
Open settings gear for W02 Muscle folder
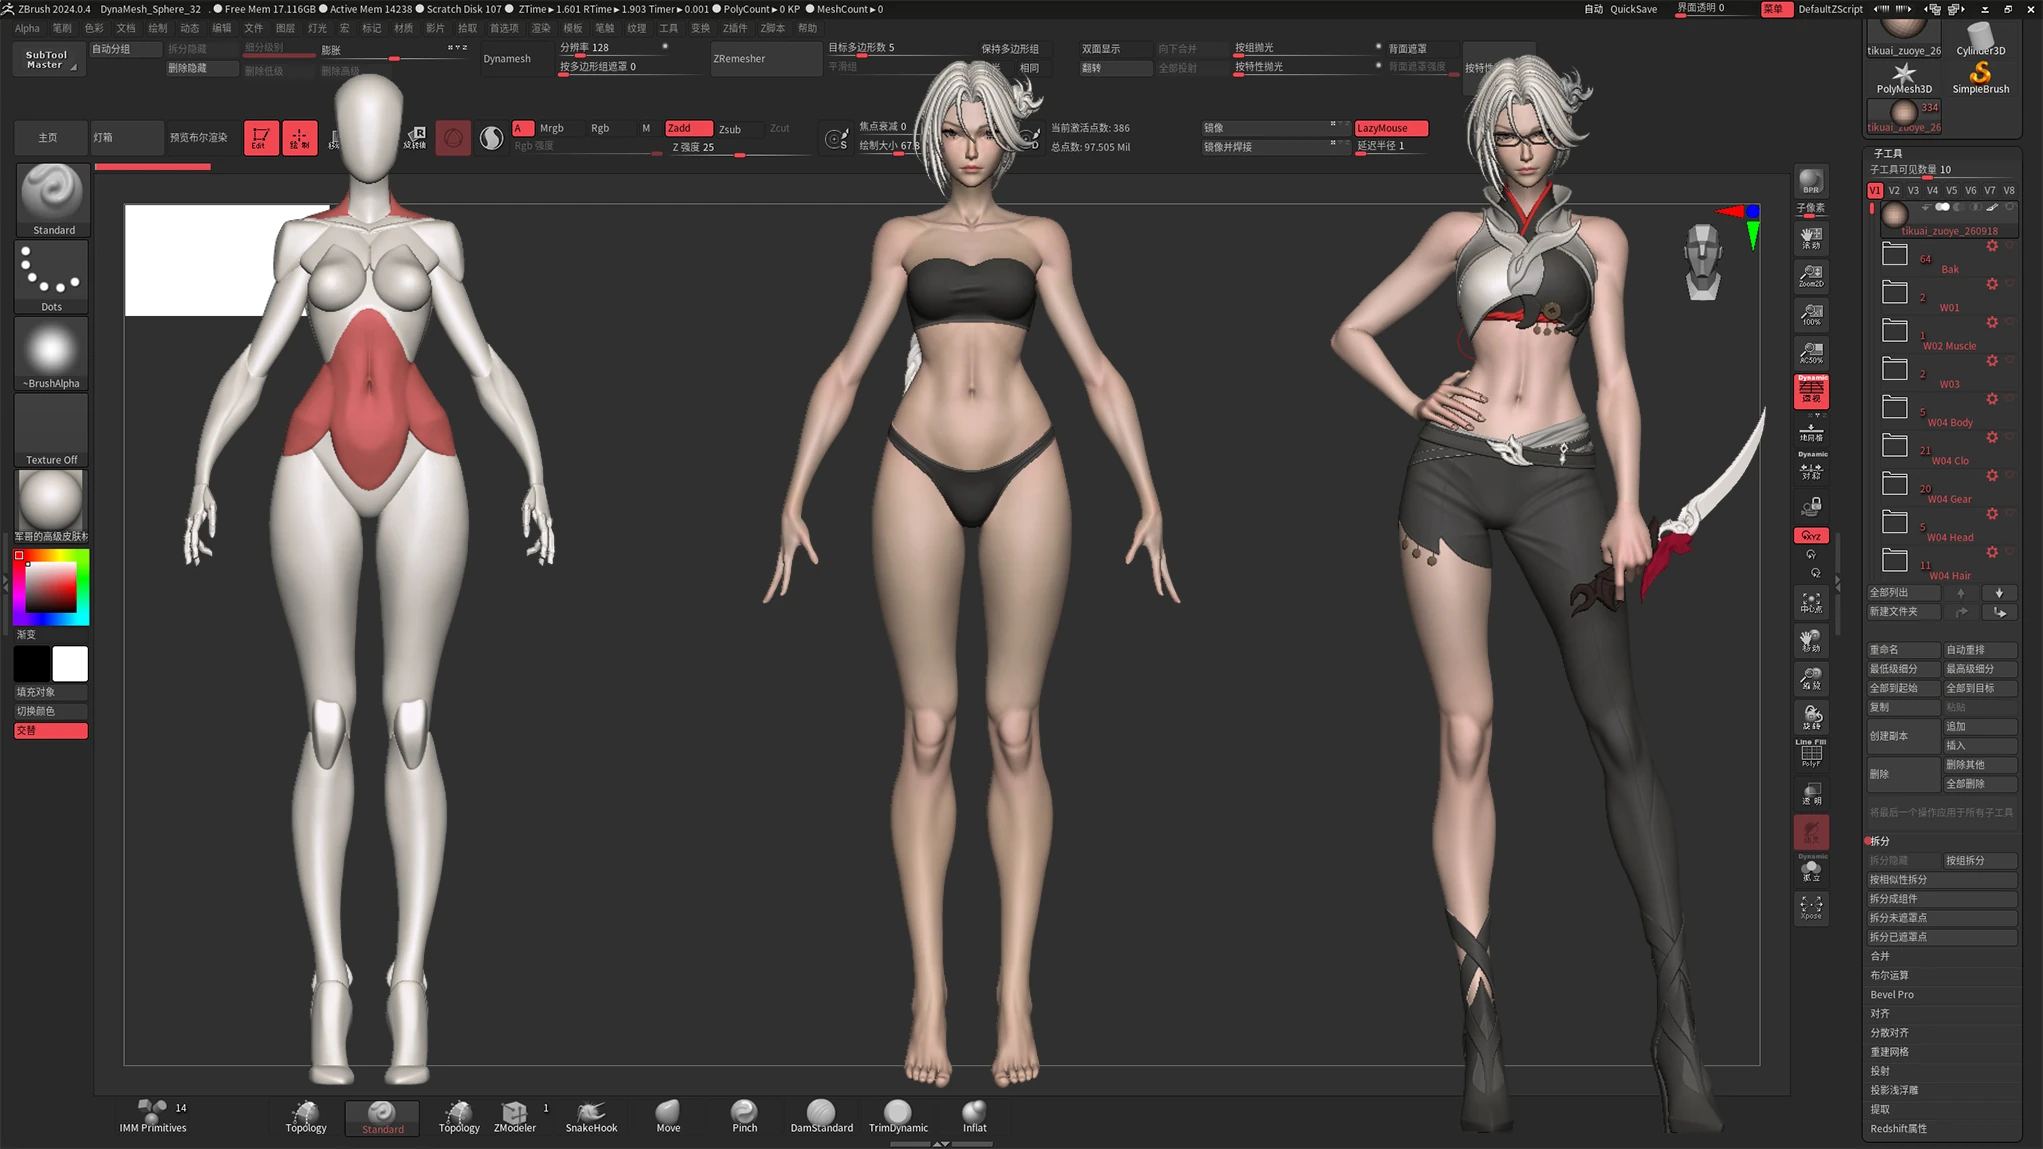tap(1992, 322)
